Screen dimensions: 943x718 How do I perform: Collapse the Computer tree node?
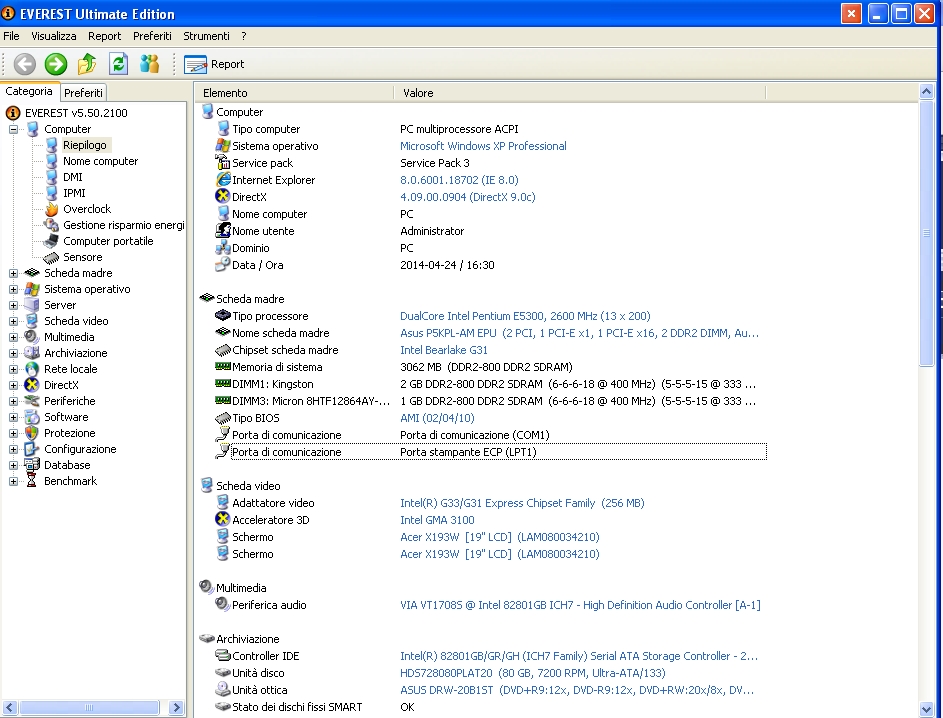14,129
